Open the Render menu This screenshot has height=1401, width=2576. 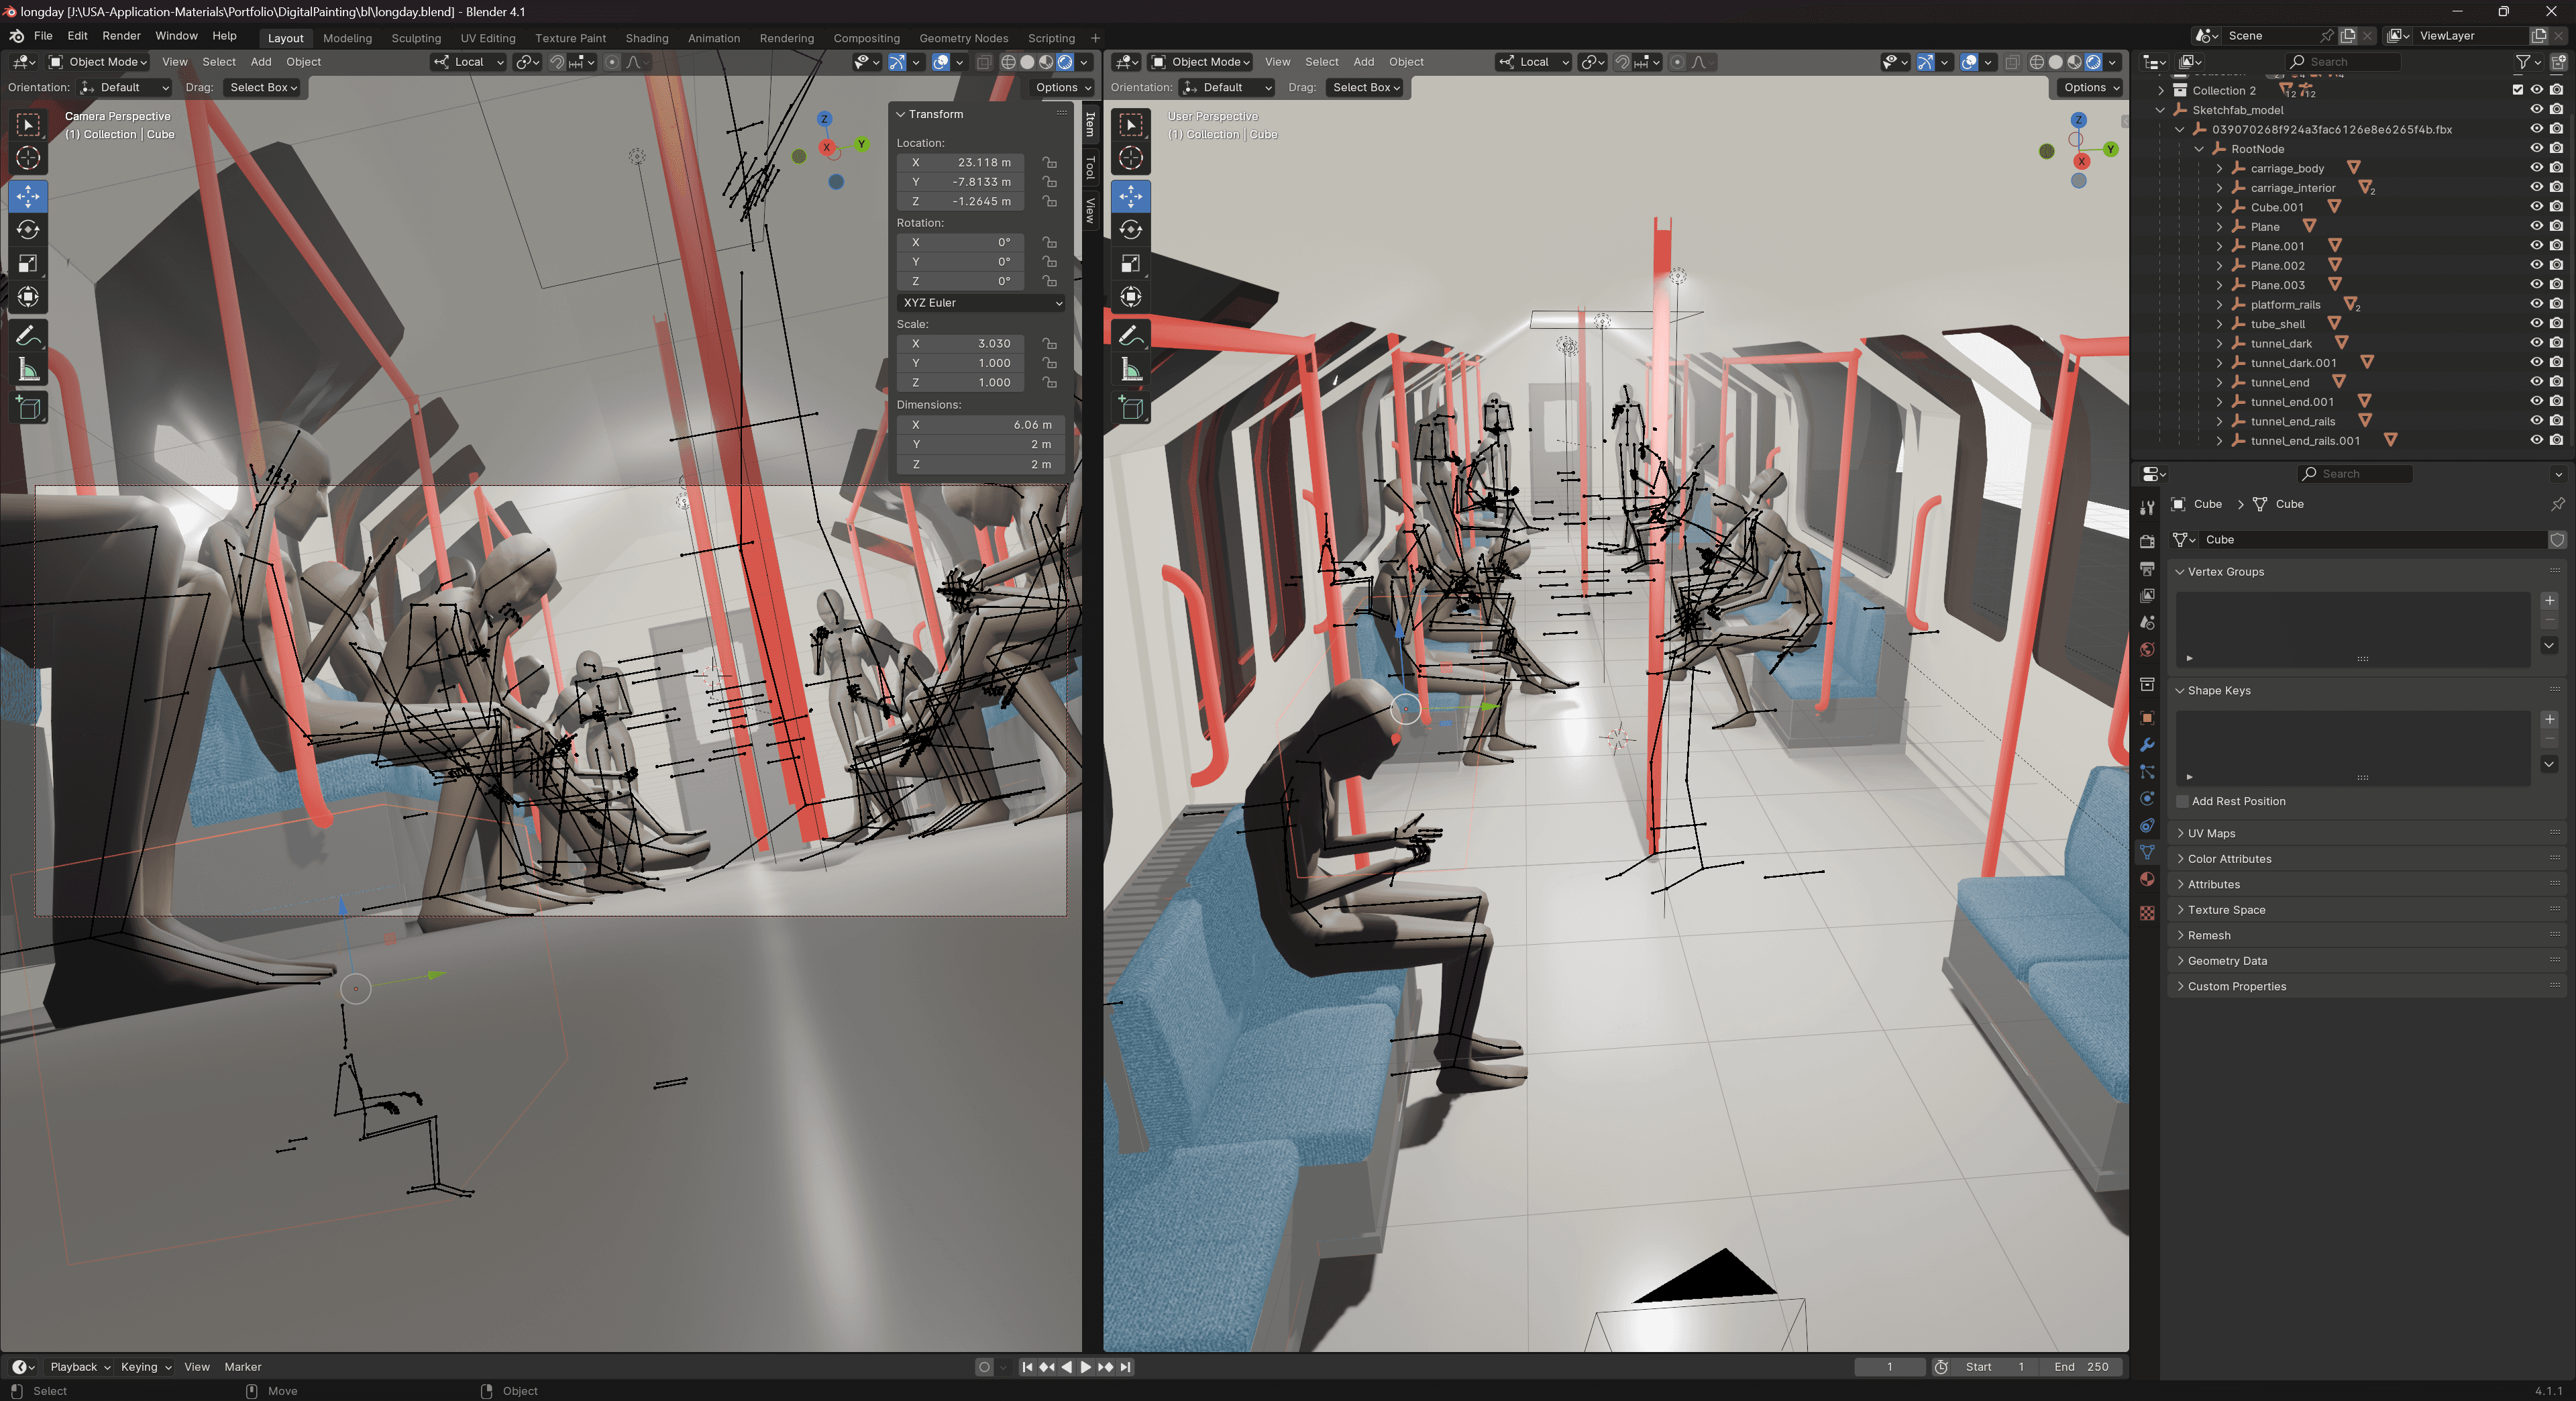pyautogui.click(x=121, y=36)
